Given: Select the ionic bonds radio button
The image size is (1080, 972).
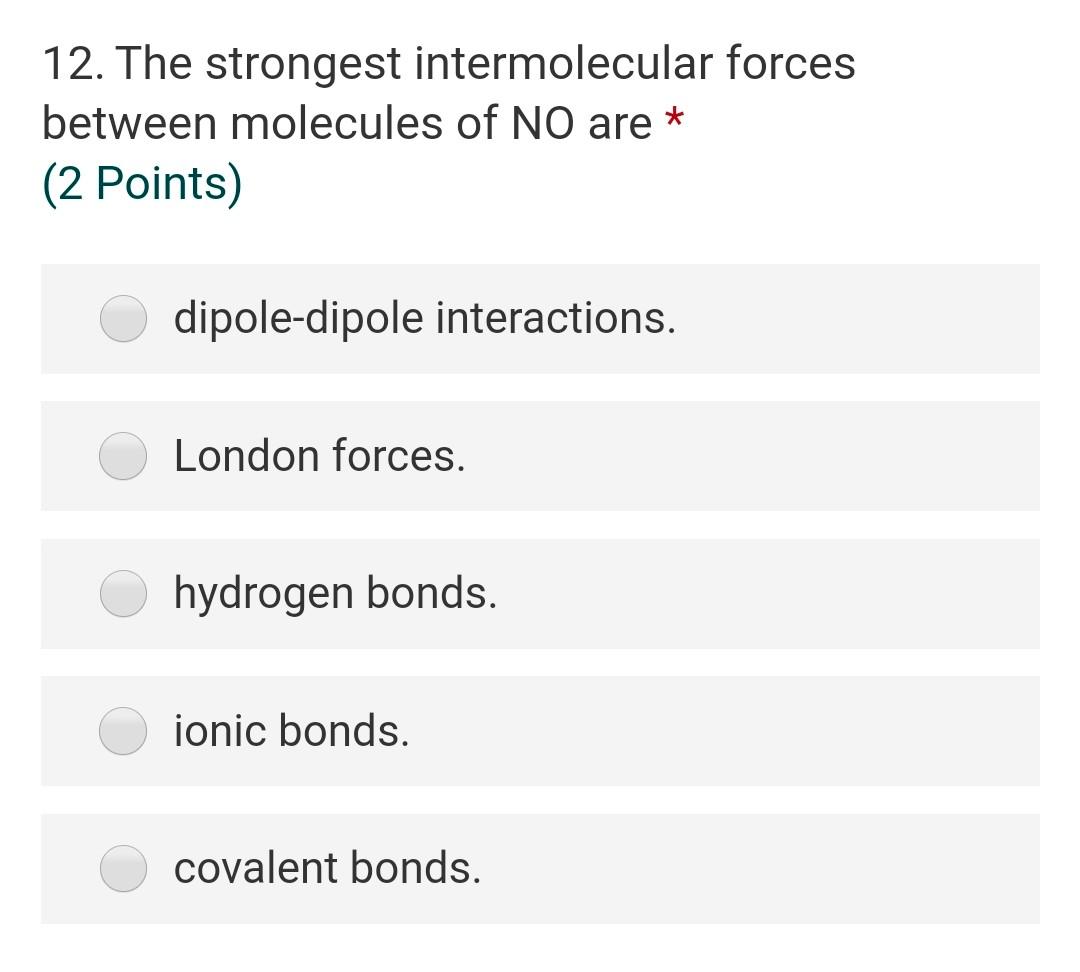Looking at the screenshot, I should click(121, 730).
